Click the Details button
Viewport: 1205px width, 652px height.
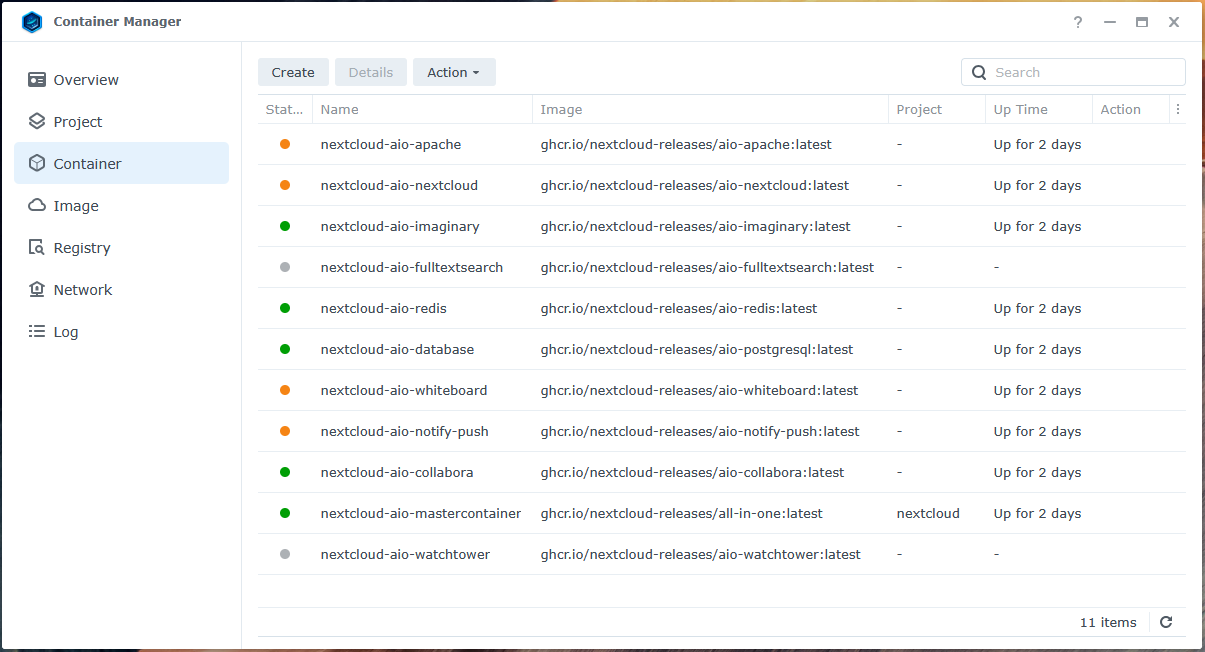point(370,72)
